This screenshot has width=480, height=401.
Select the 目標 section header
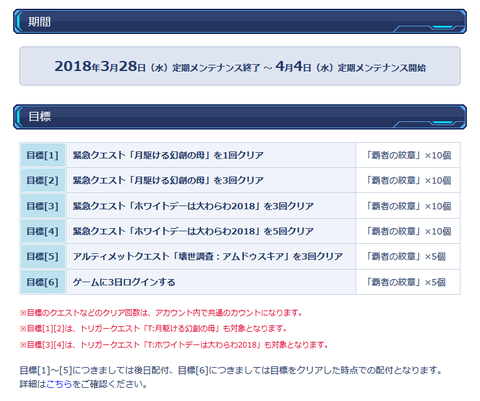pyautogui.click(x=240, y=117)
